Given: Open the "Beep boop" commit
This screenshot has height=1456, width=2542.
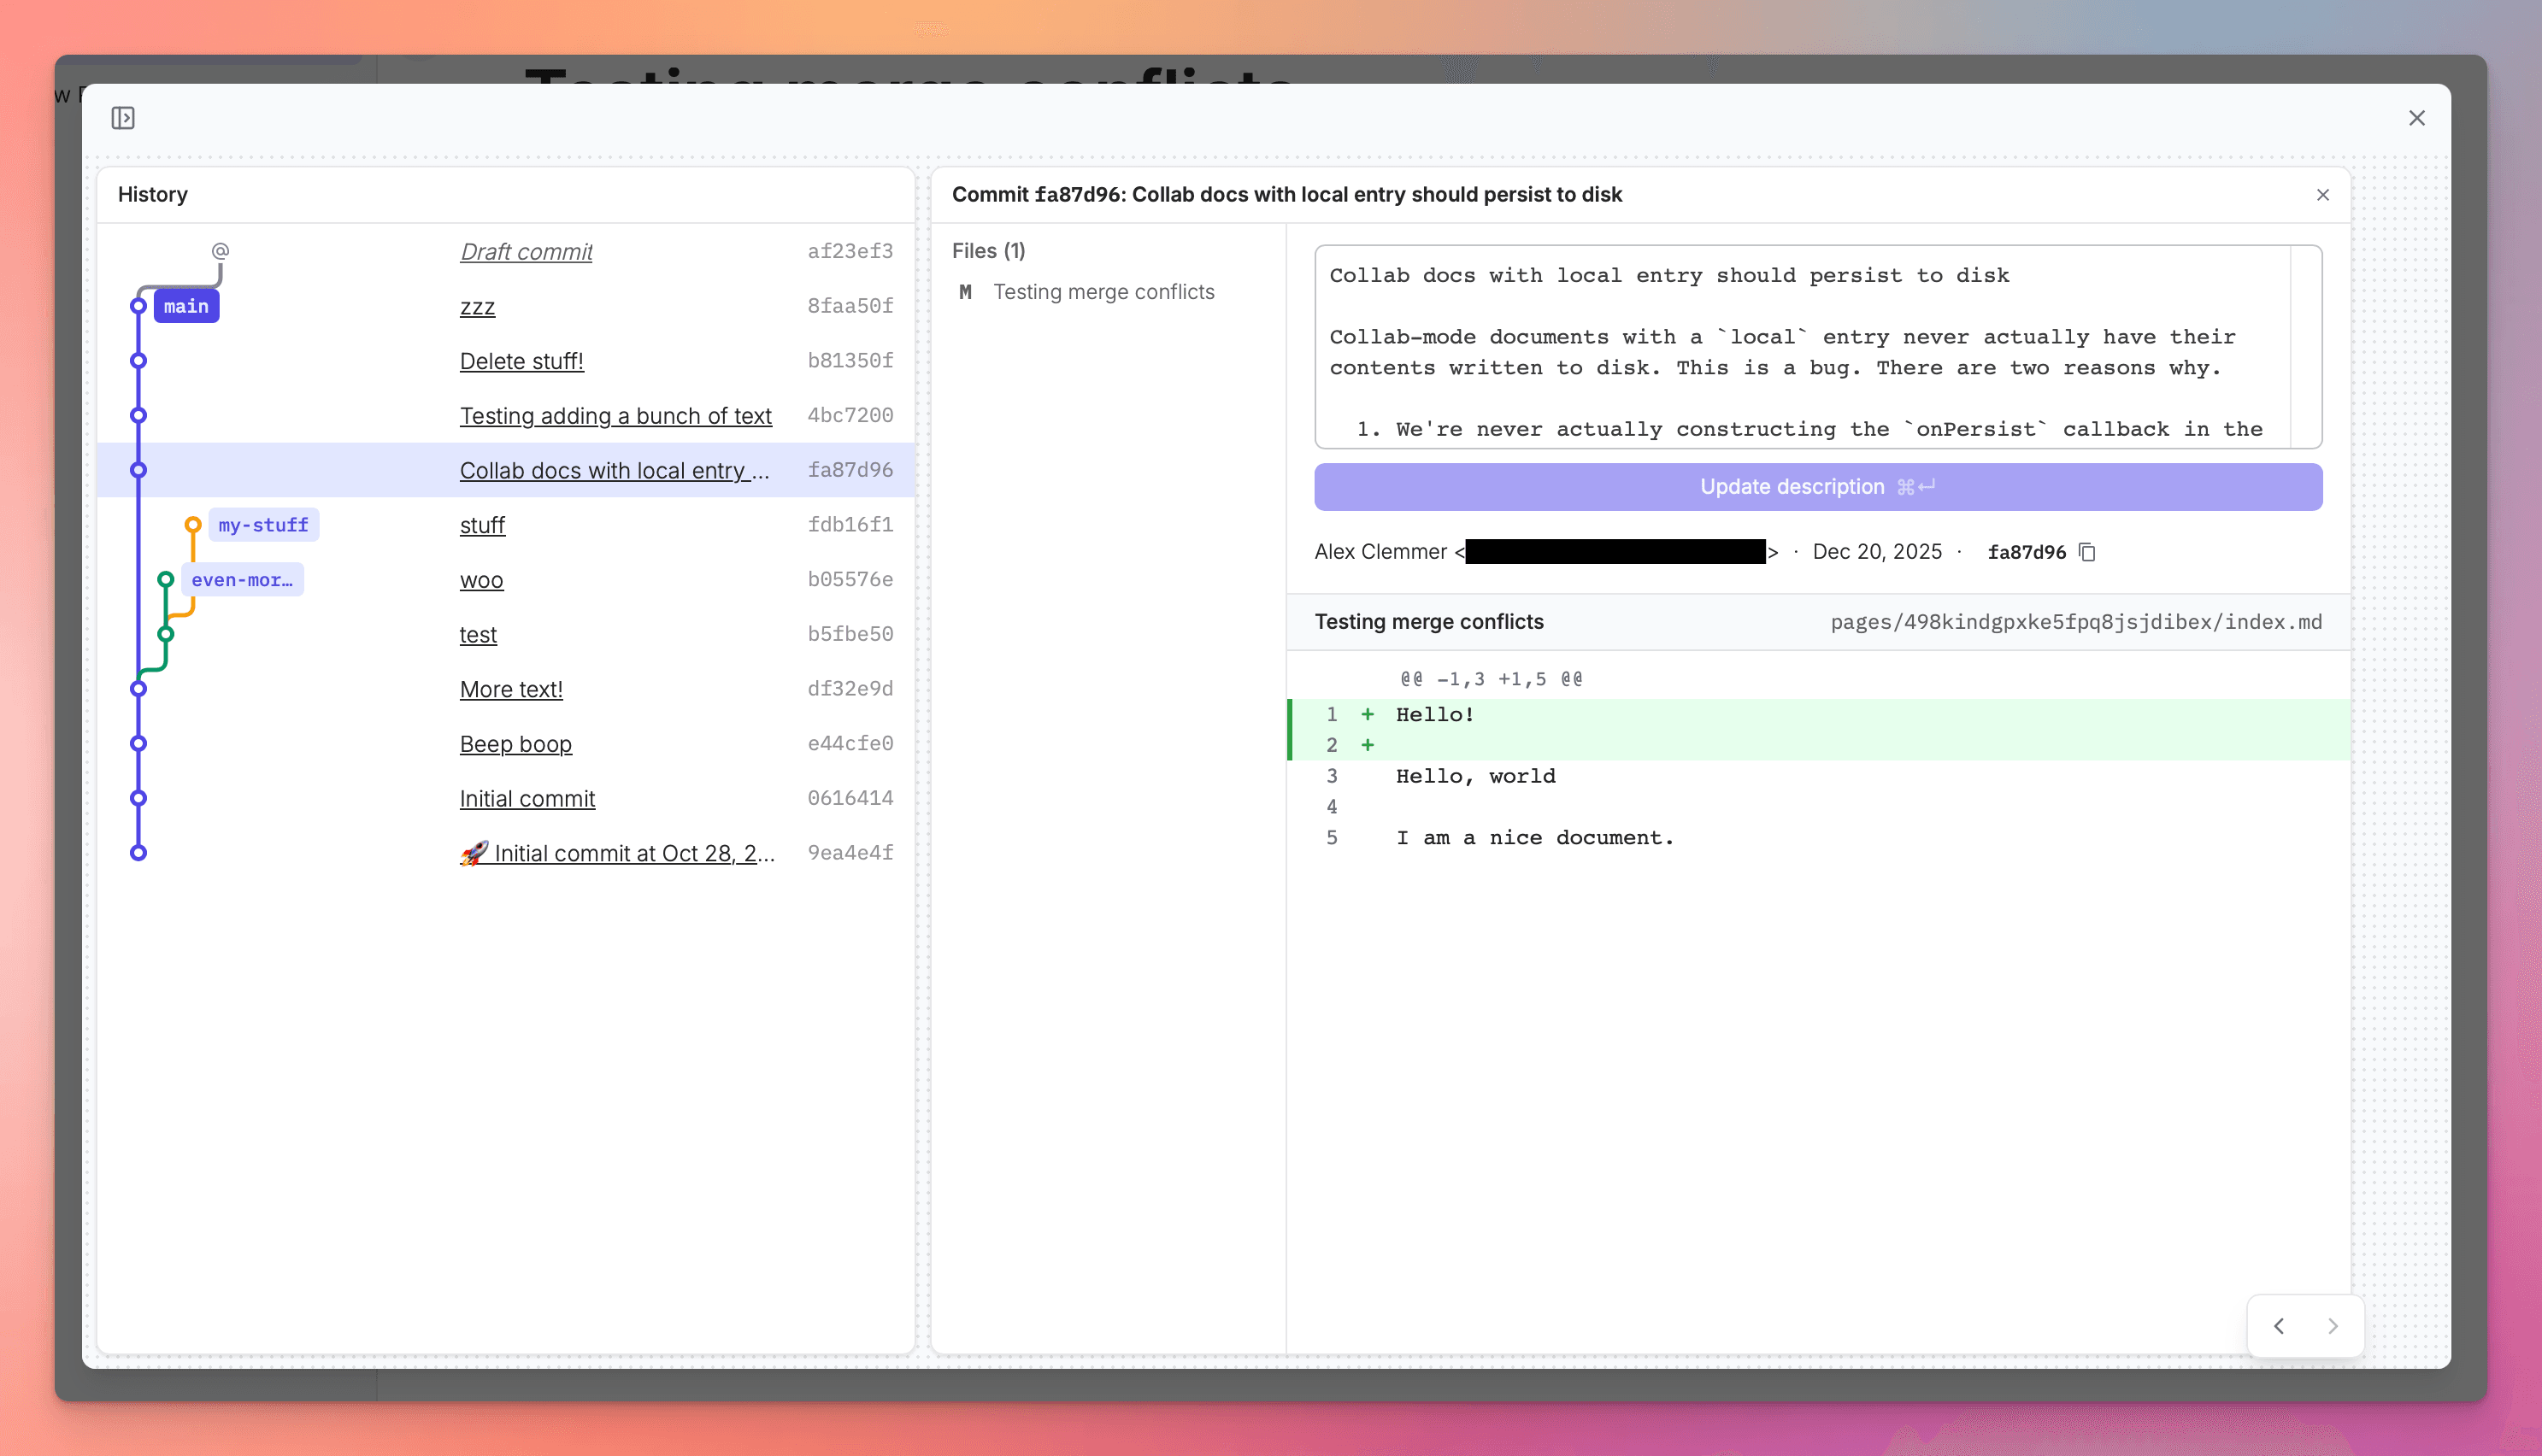Looking at the screenshot, I should 515,744.
